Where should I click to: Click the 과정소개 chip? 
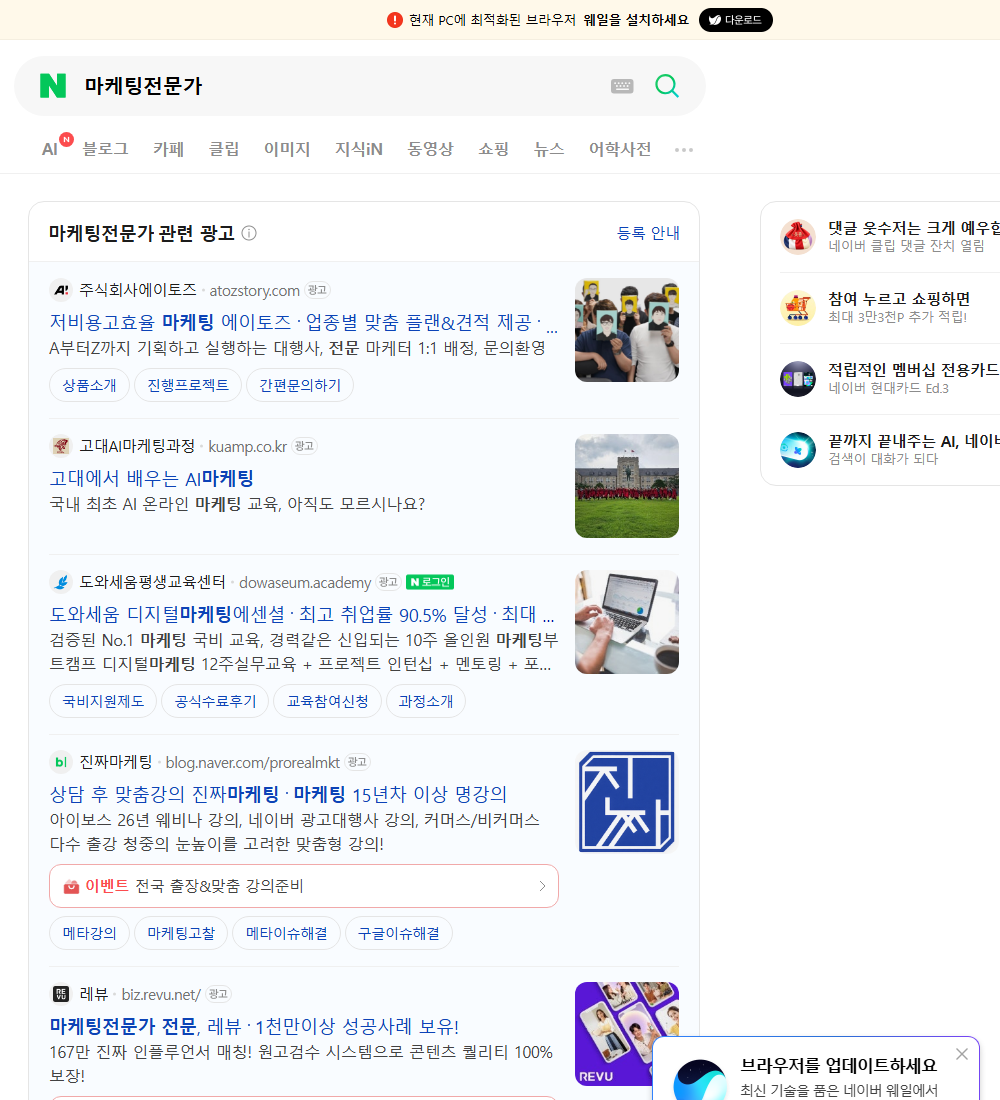[425, 701]
